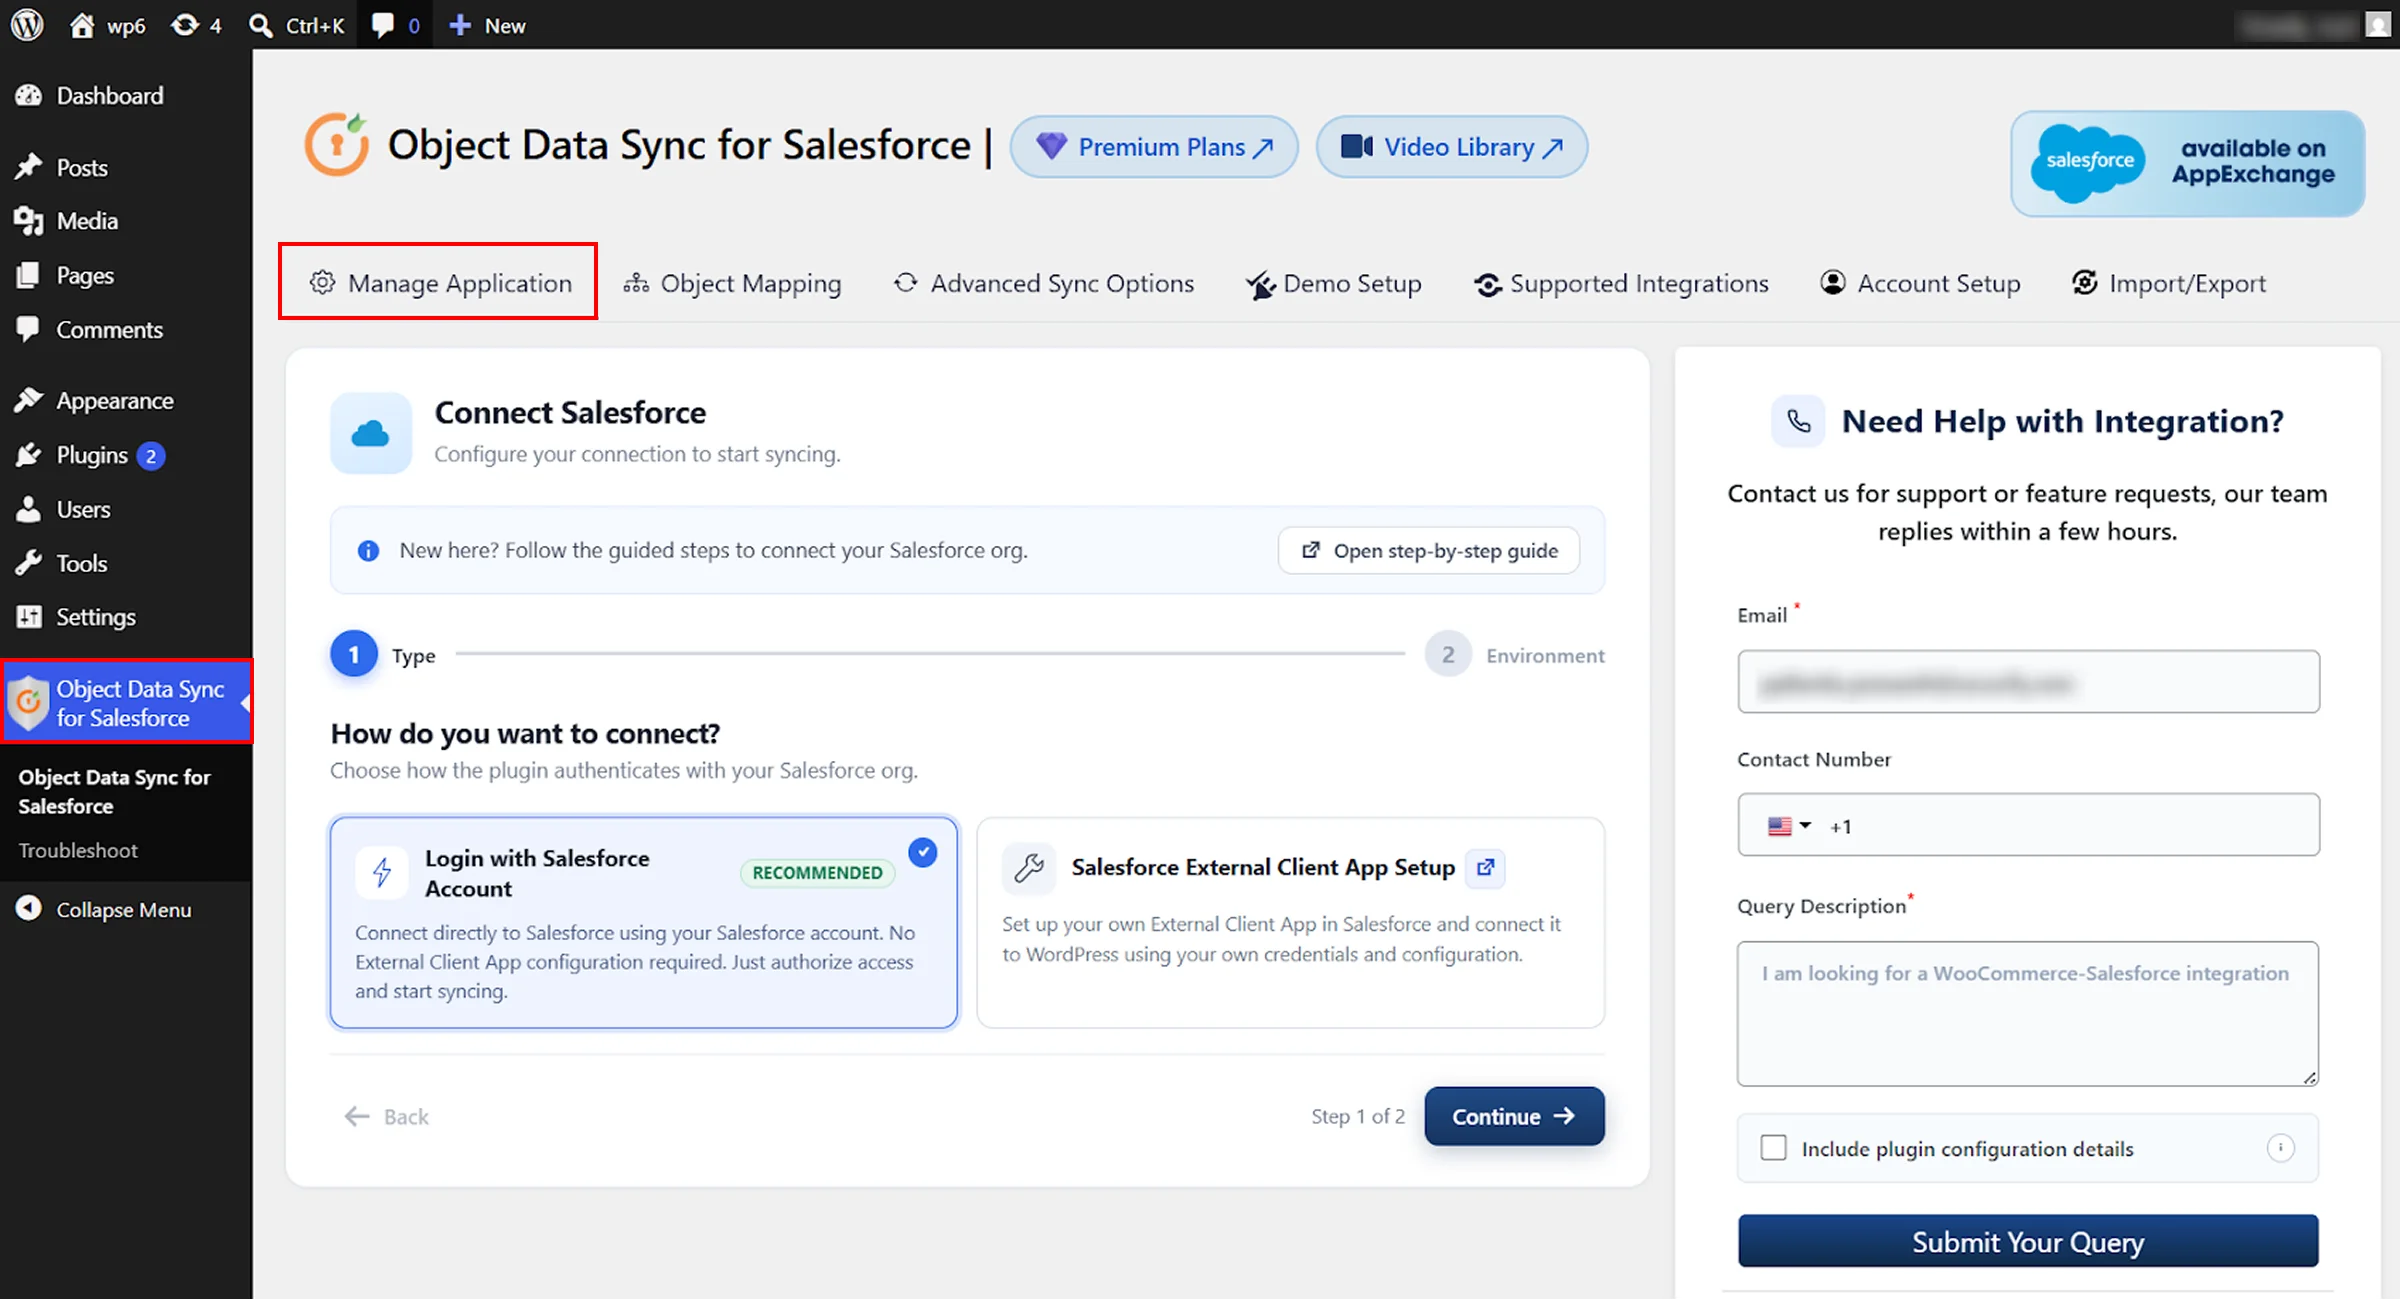Open the Posts menu
This screenshot has height=1300, width=2400.
[x=82, y=167]
